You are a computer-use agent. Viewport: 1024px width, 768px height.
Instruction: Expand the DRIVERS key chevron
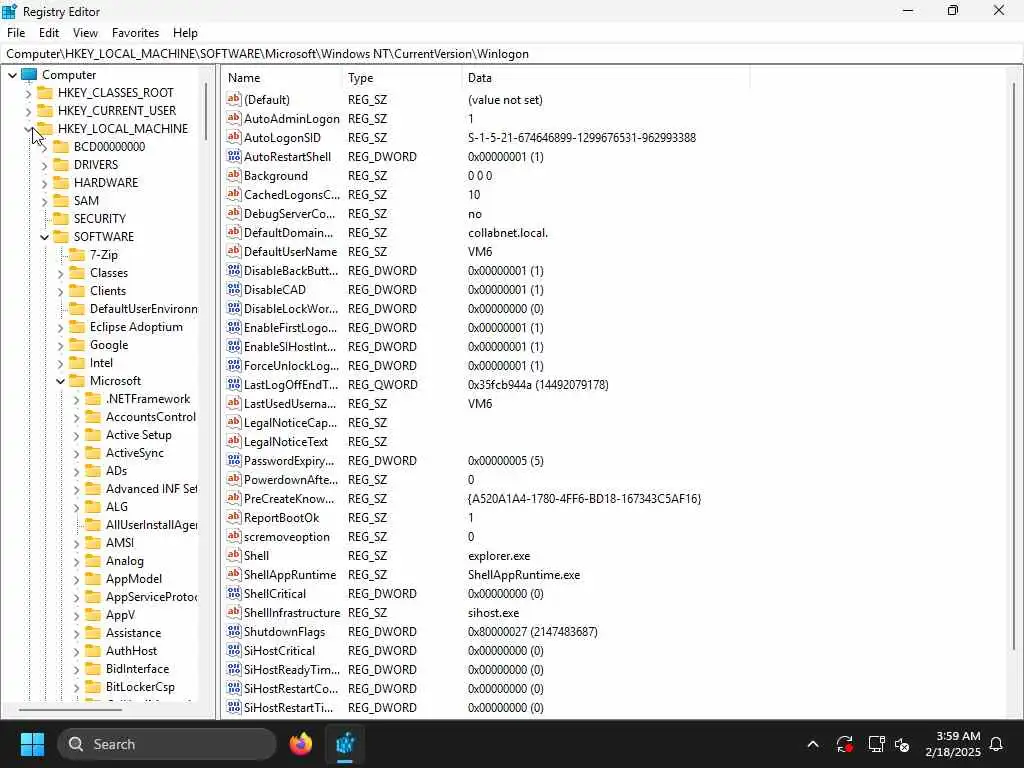click(x=44, y=165)
